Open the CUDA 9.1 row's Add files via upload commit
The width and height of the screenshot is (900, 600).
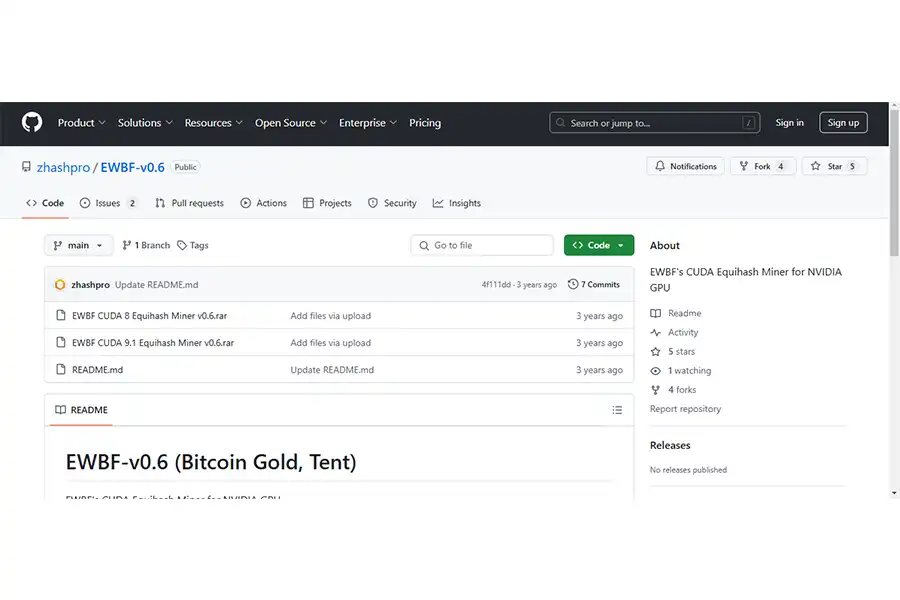pos(331,343)
